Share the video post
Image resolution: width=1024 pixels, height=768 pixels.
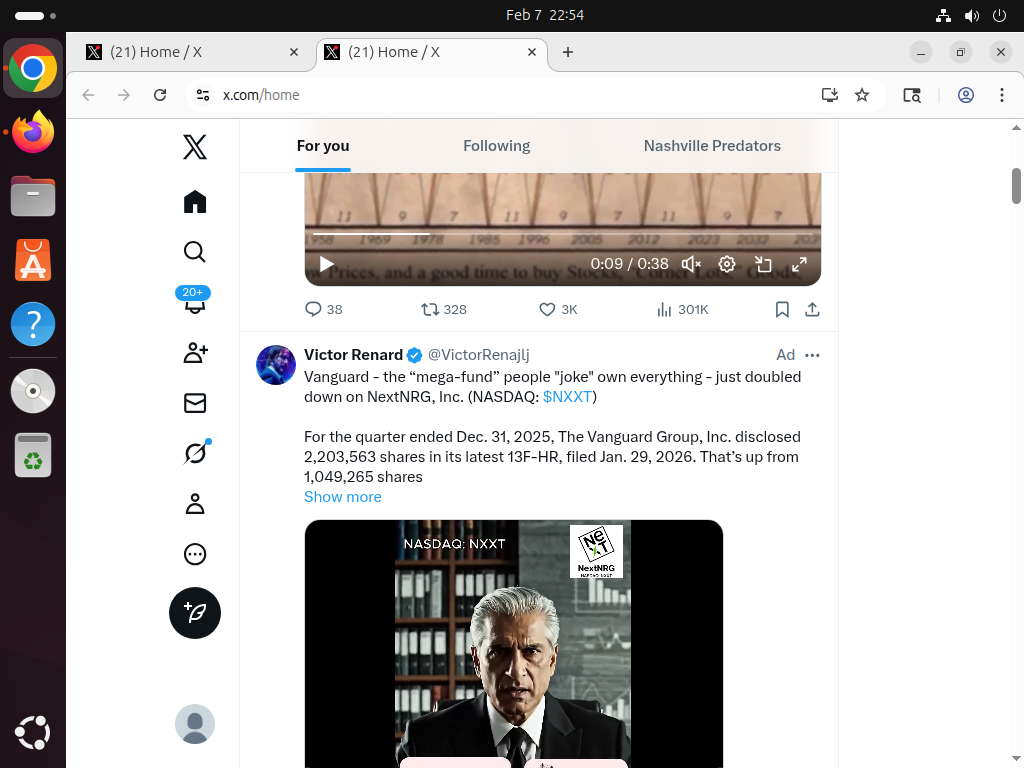(x=812, y=310)
